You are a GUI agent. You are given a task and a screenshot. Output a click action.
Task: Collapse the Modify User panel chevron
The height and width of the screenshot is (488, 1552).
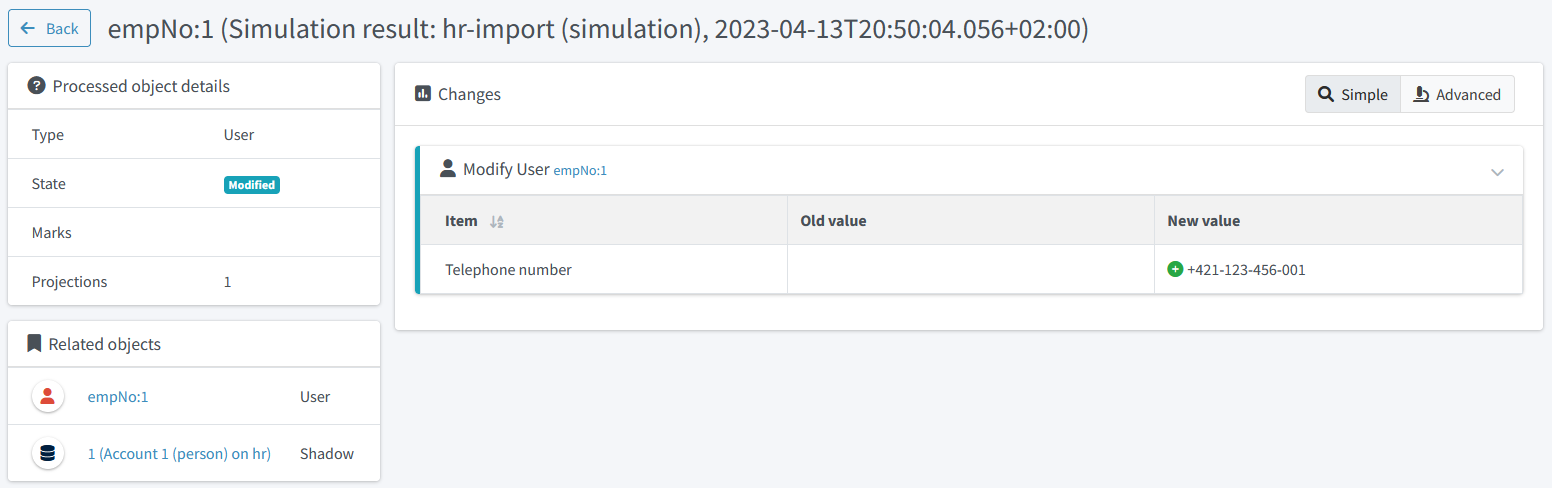pos(1497,172)
